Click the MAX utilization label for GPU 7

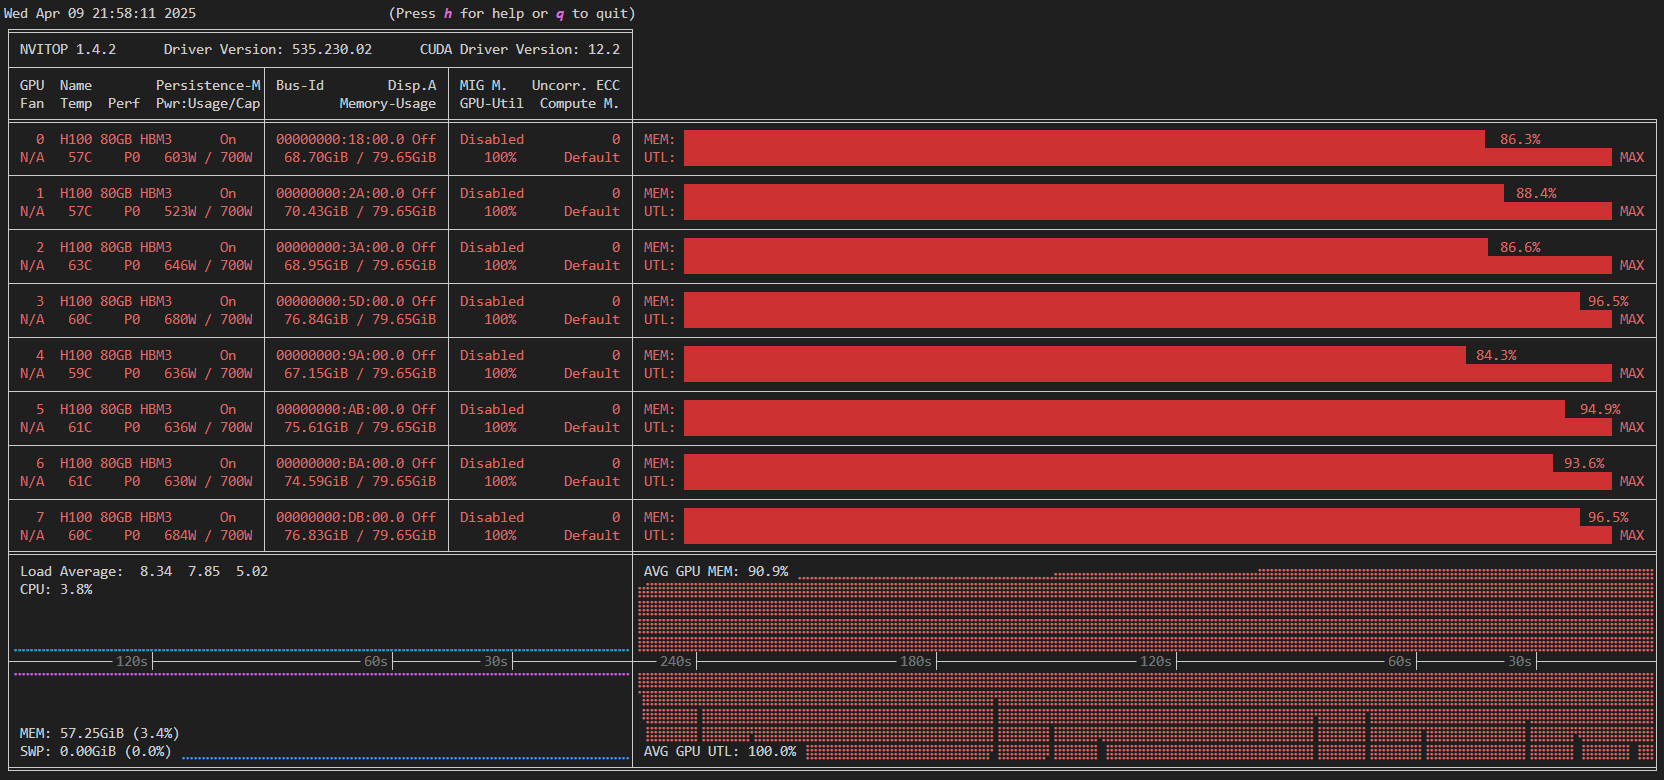pos(1632,535)
